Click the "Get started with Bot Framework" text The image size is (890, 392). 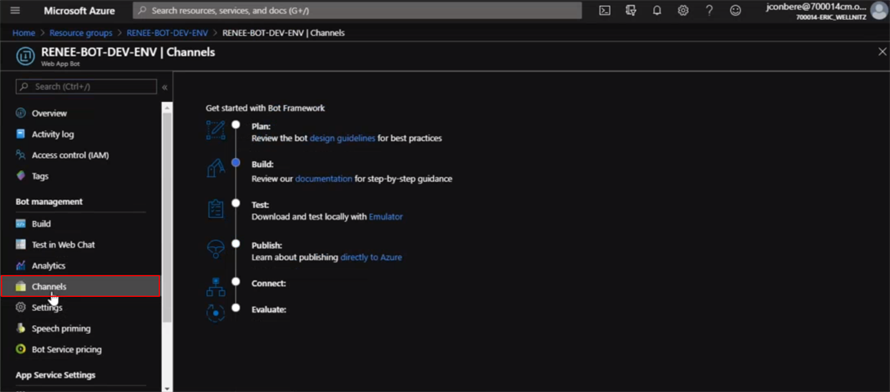tap(266, 108)
